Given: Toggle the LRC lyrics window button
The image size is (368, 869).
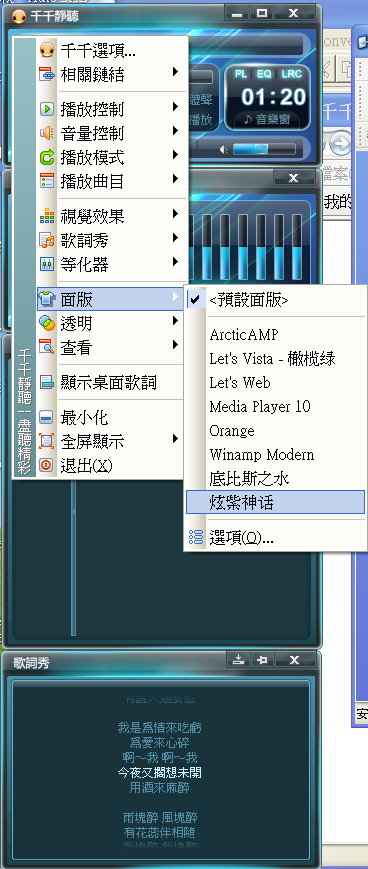Looking at the screenshot, I should tap(291, 74).
